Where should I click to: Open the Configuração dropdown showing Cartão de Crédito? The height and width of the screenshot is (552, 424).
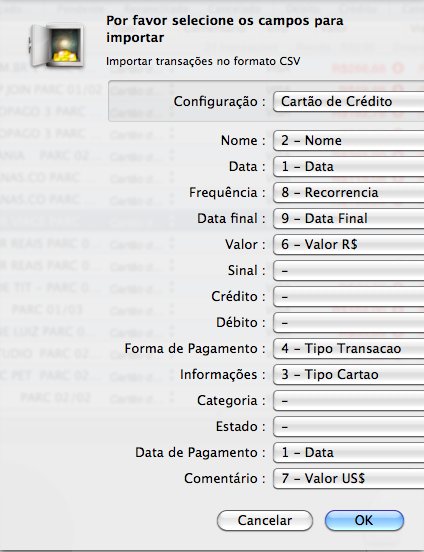coord(349,102)
